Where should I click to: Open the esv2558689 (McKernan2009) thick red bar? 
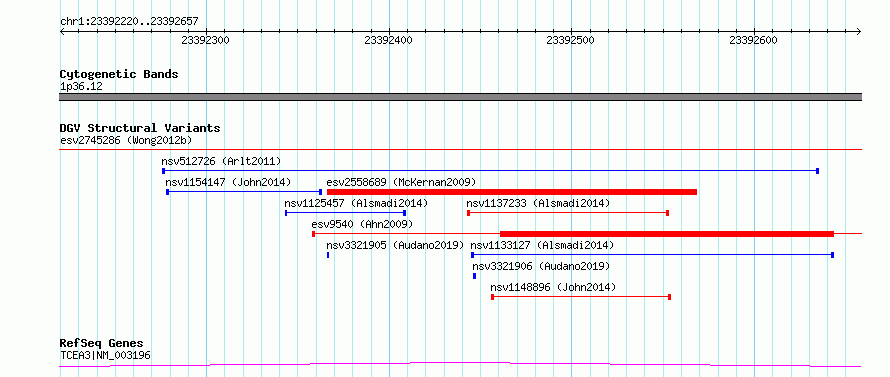(511, 192)
